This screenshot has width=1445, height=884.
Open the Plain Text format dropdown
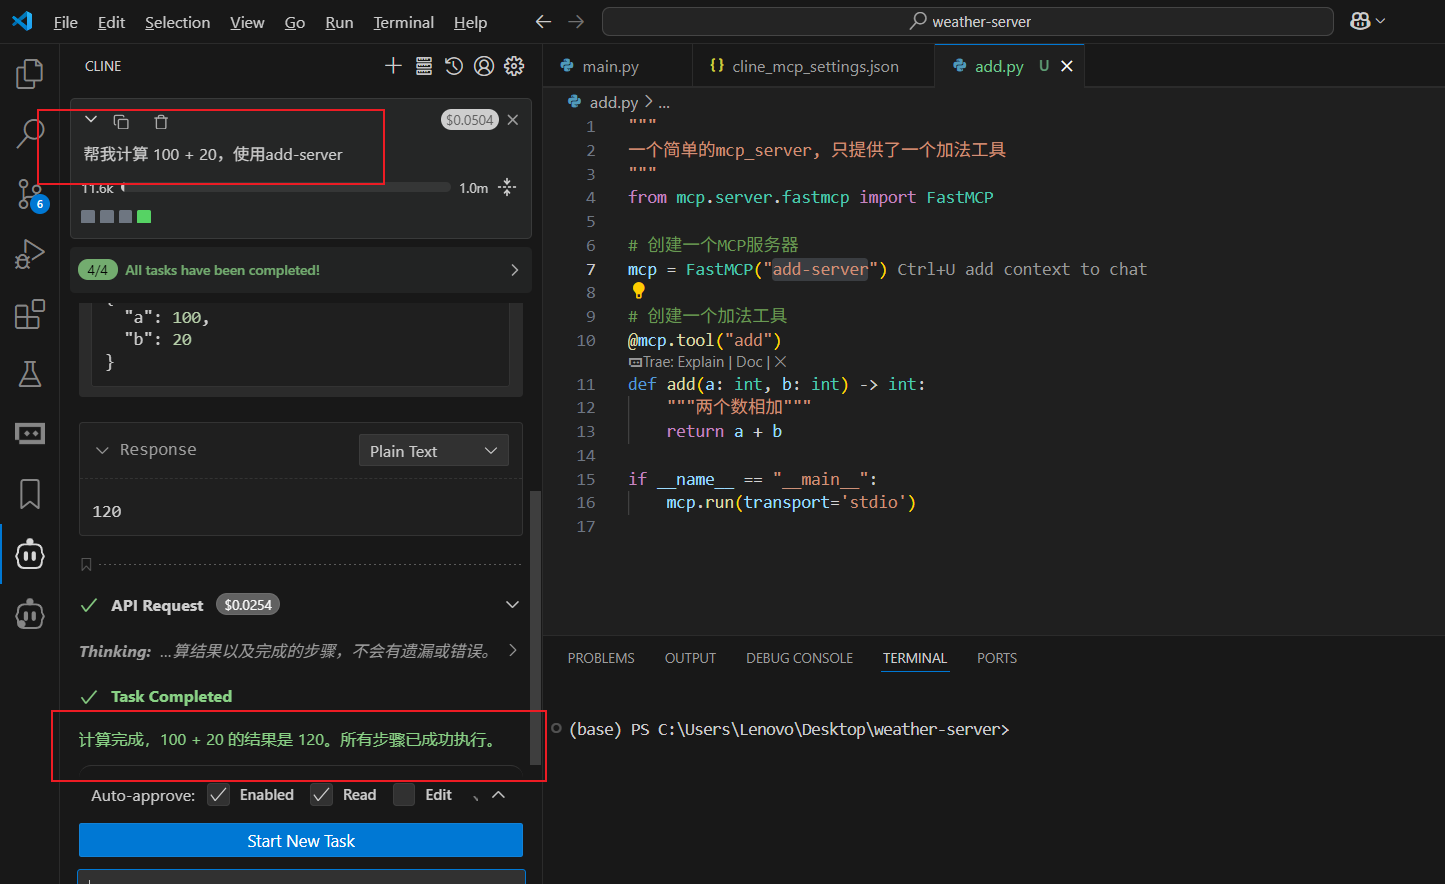click(433, 451)
